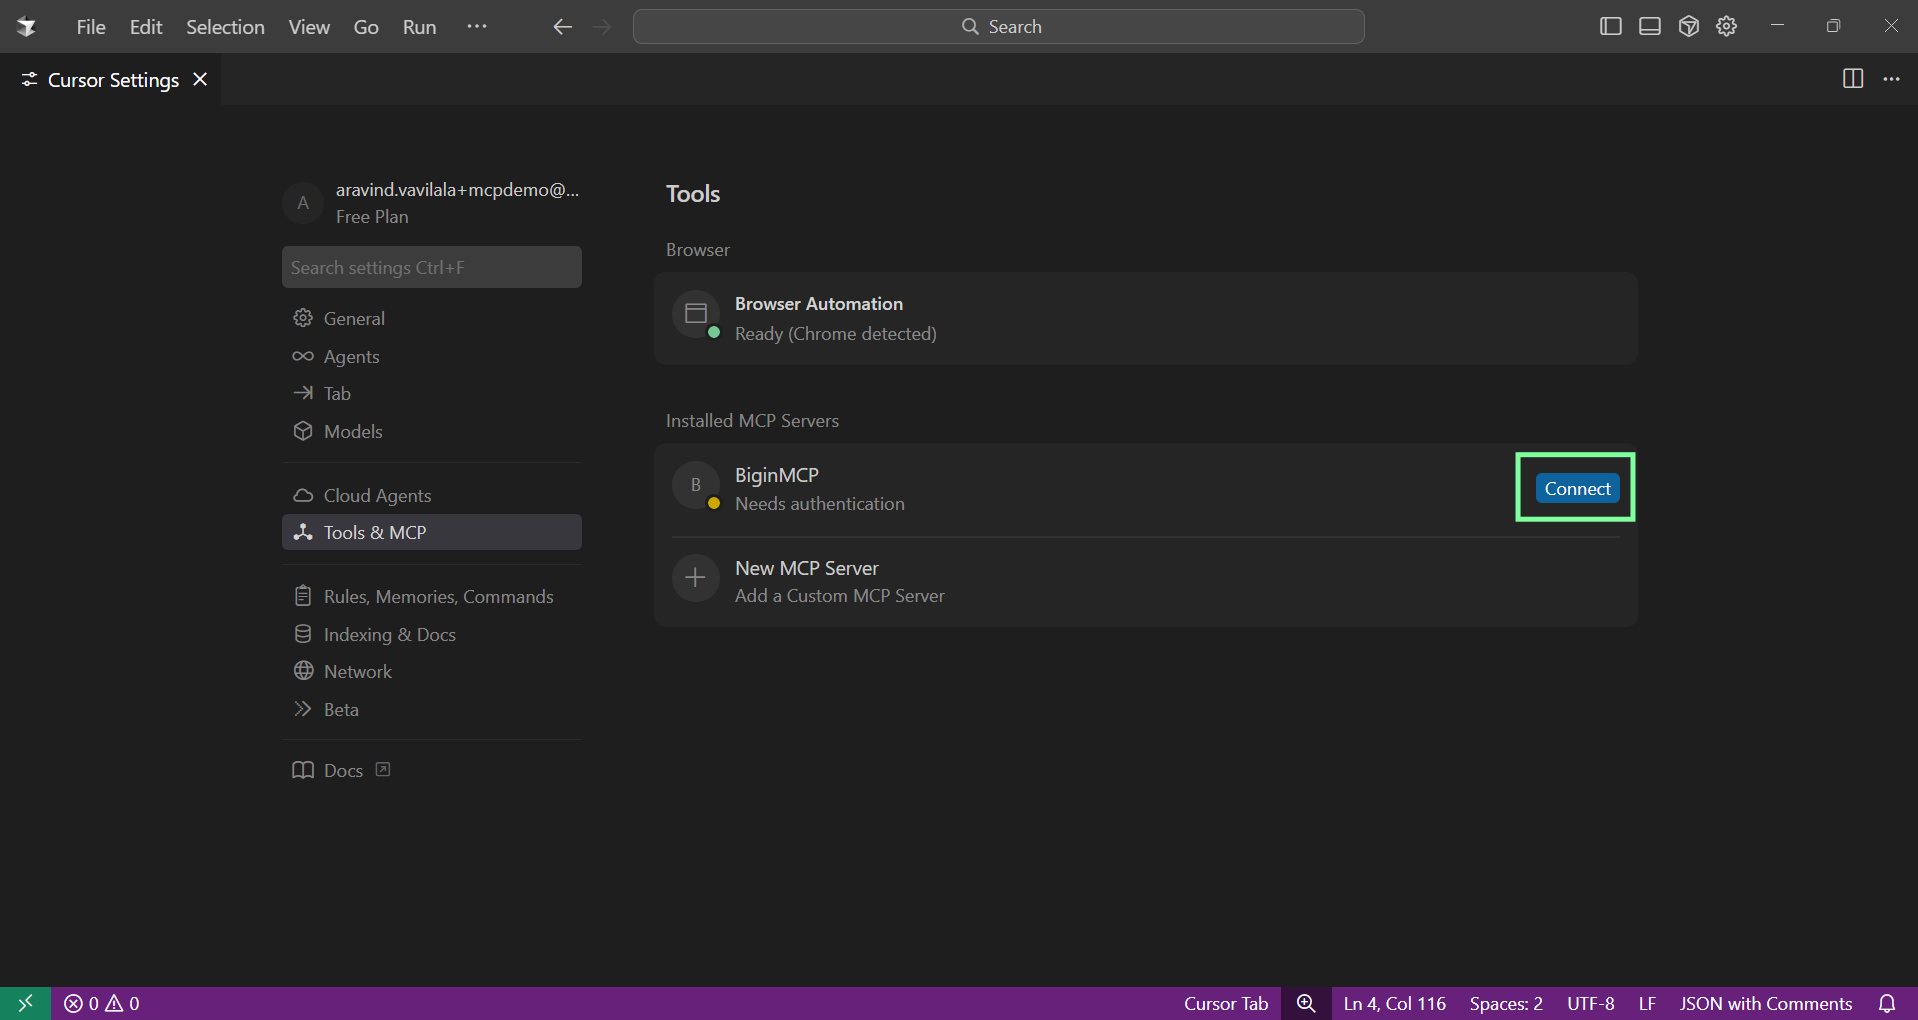Open Rules, Memories, Commands settings
Viewport: 1918px width, 1020px height.
coord(437,596)
